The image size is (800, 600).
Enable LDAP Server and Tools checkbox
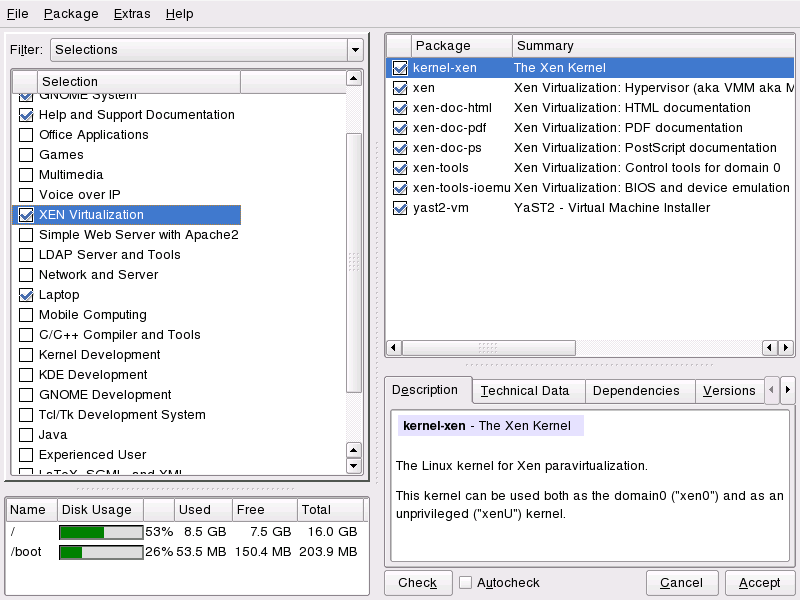pyautogui.click(x=26, y=255)
